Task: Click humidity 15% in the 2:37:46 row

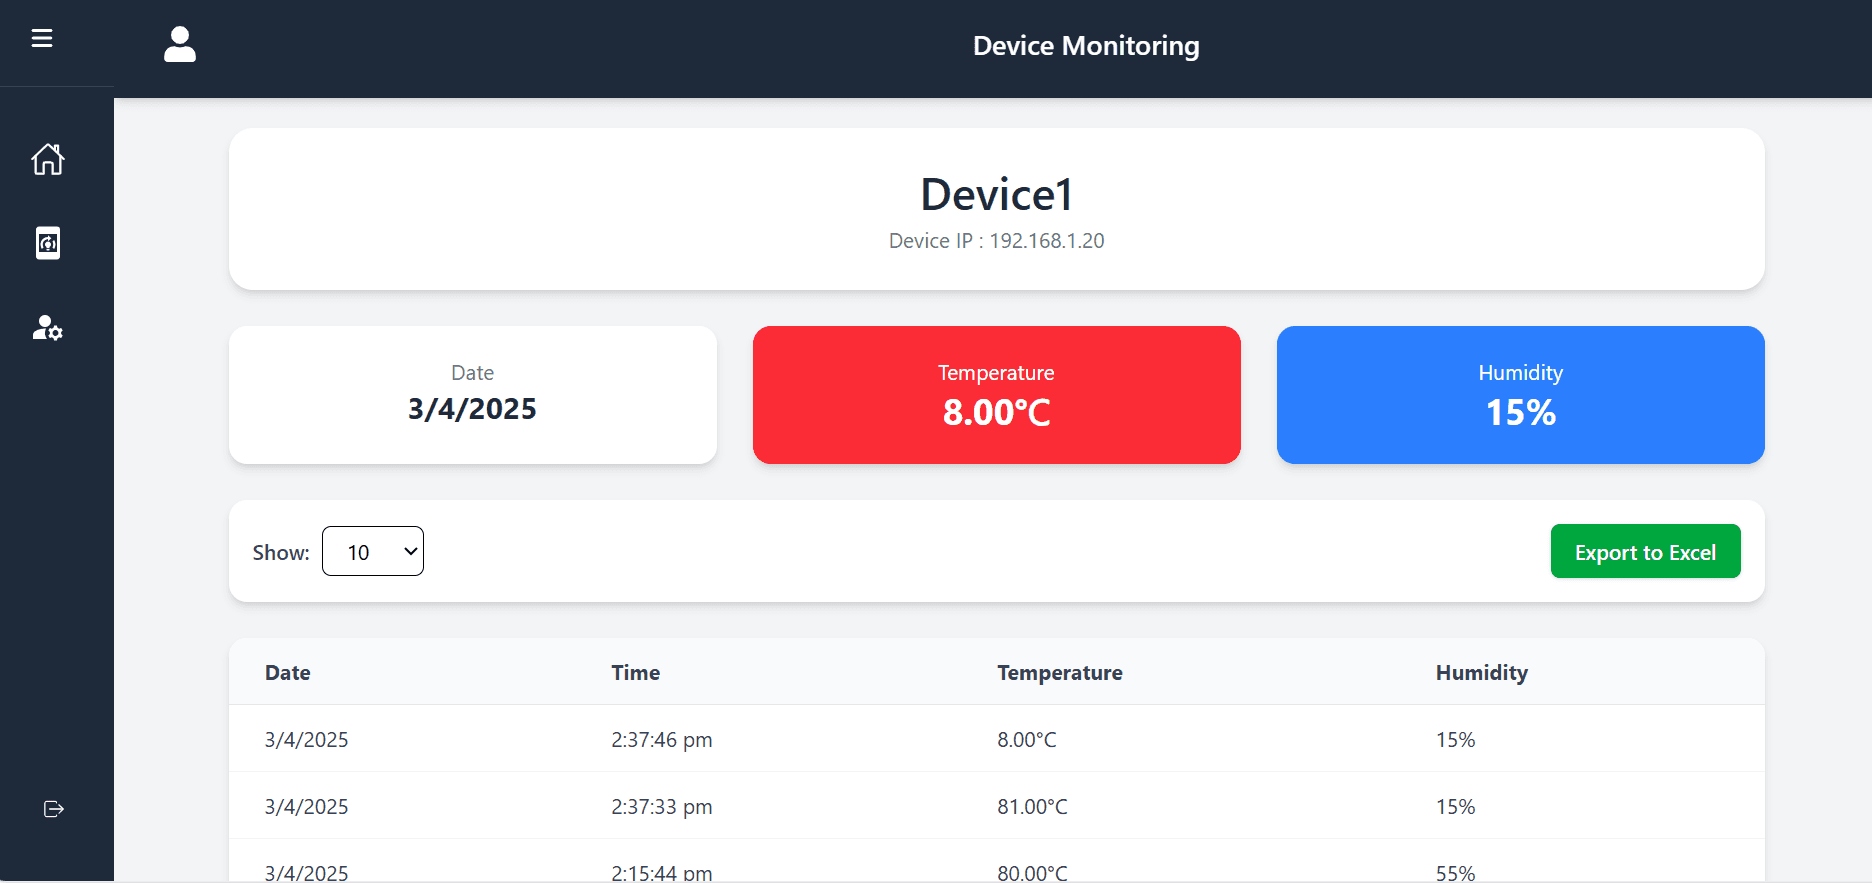Action: click(1456, 740)
